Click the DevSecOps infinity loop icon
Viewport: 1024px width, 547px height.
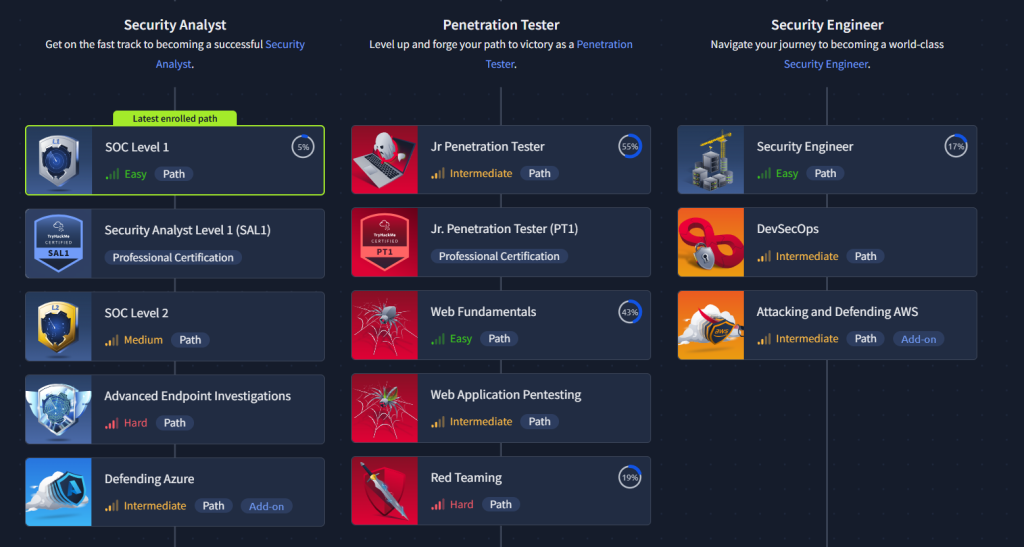point(710,242)
